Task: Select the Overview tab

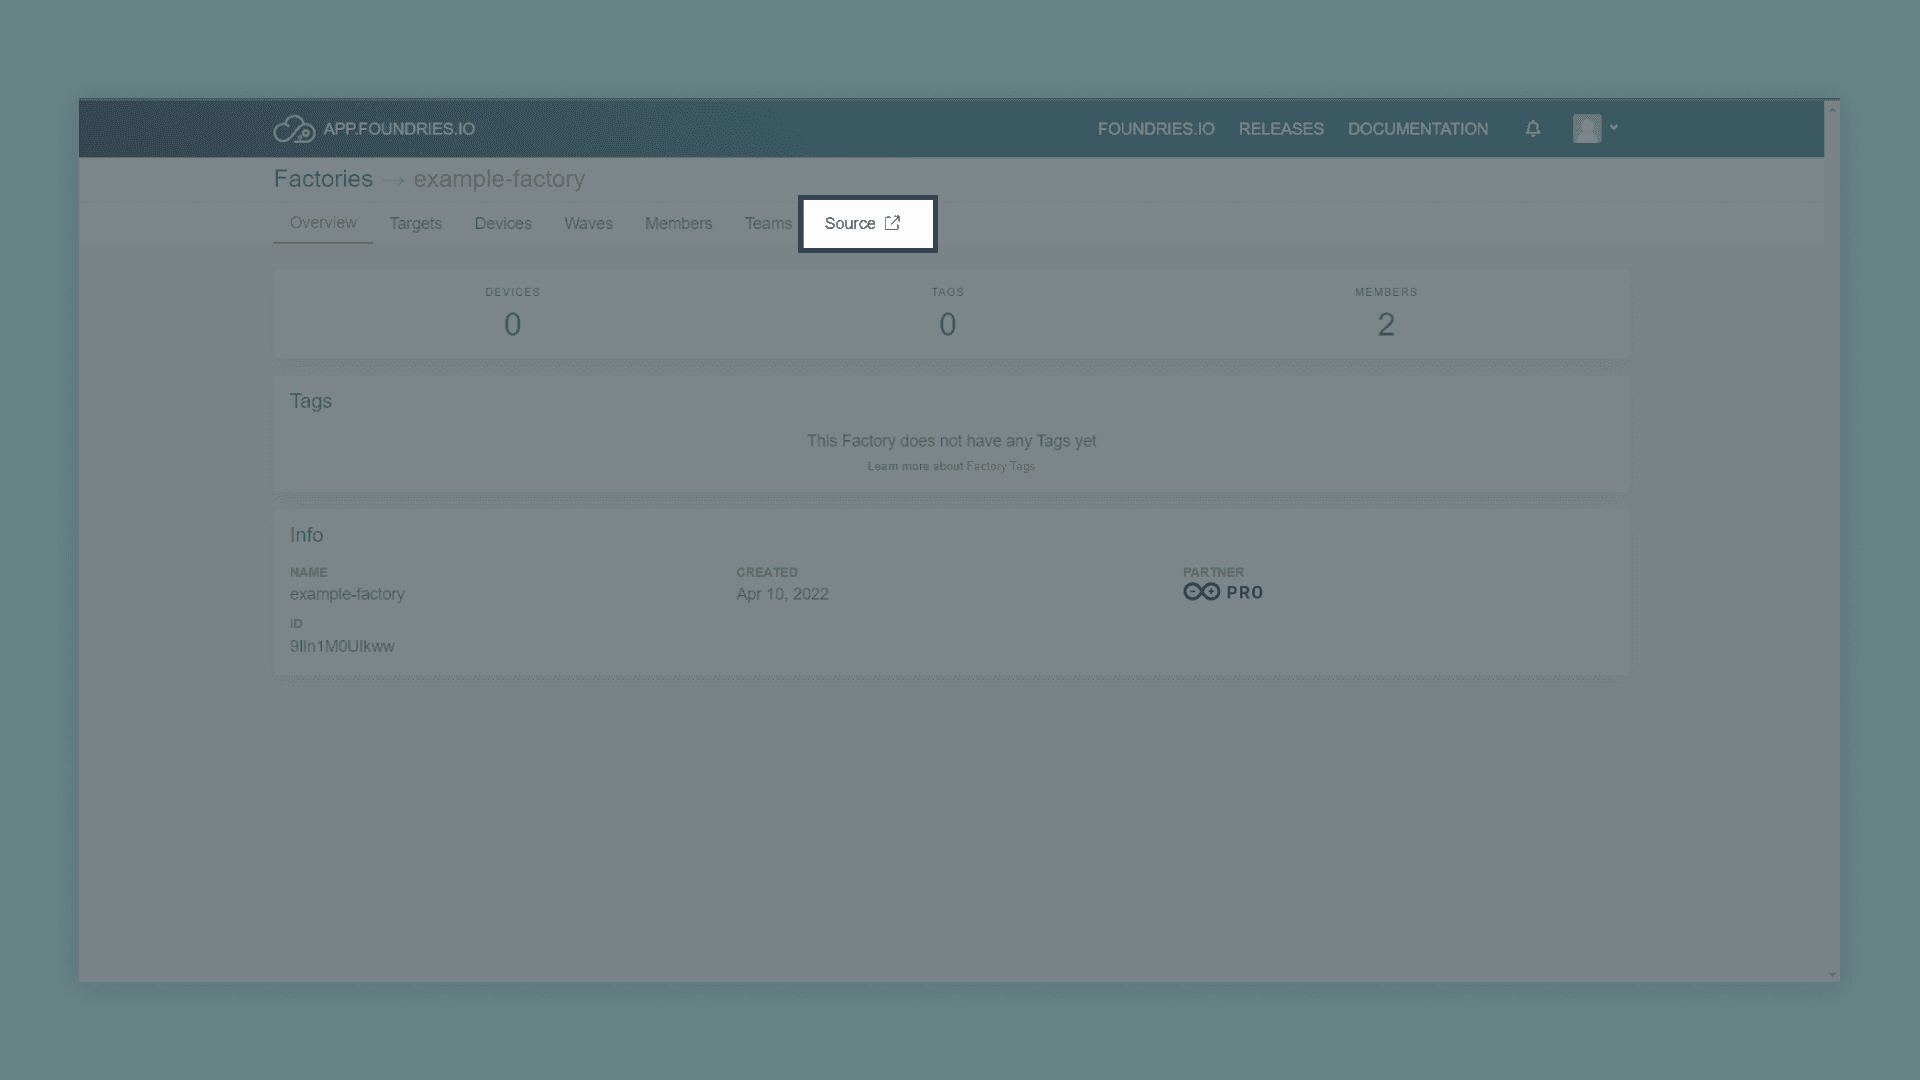Action: click(x=323, y=223)
